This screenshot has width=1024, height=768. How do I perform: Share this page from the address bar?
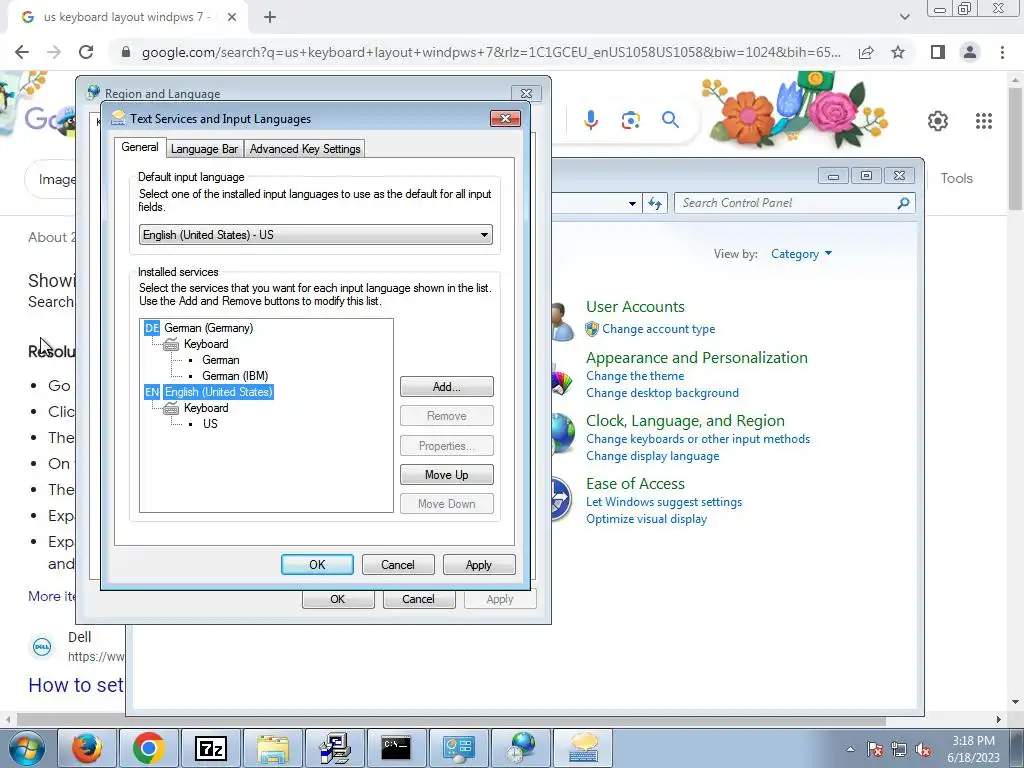[866, 52]
